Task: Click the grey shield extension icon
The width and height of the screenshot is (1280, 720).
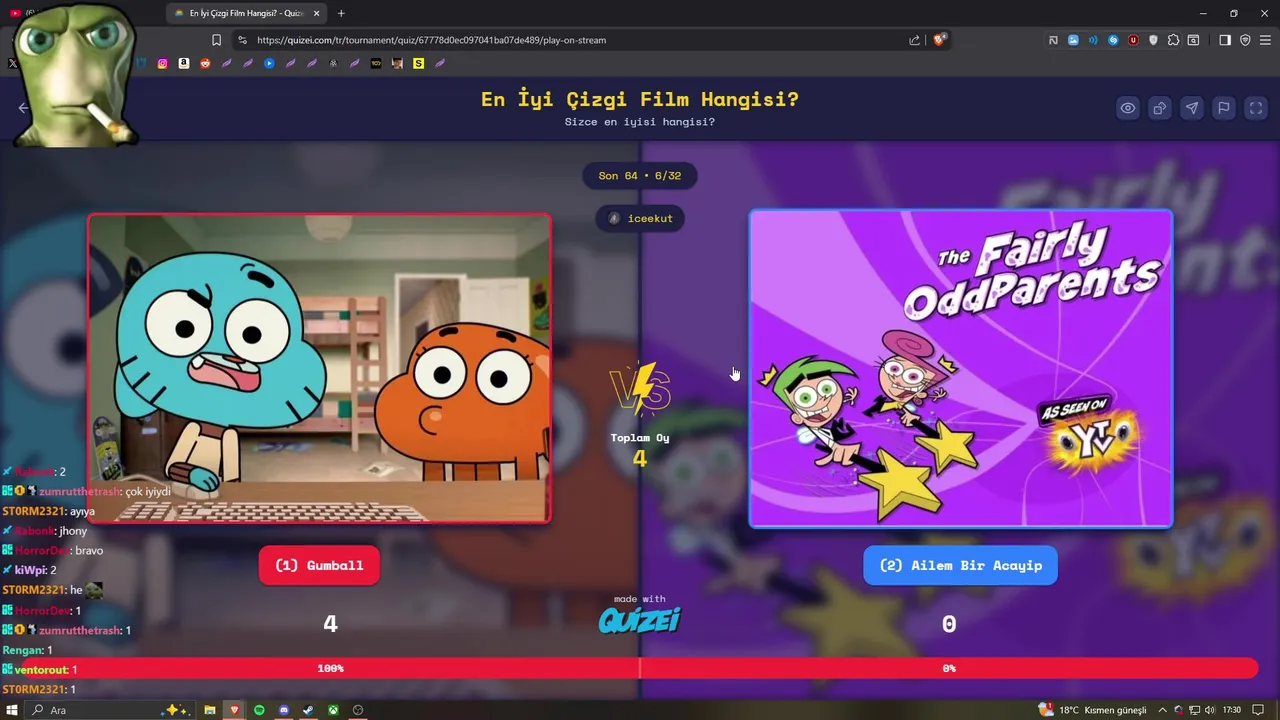Action: 1153,40
